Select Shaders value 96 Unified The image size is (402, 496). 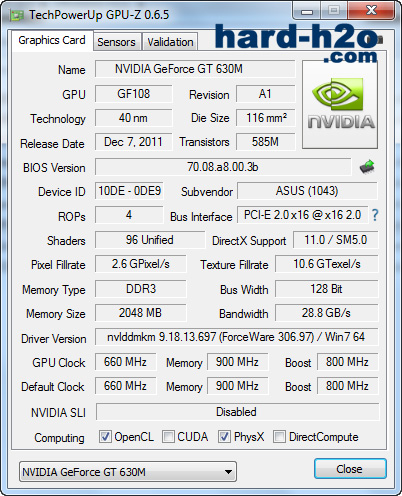pyautogui.click(x=150, y=240)
